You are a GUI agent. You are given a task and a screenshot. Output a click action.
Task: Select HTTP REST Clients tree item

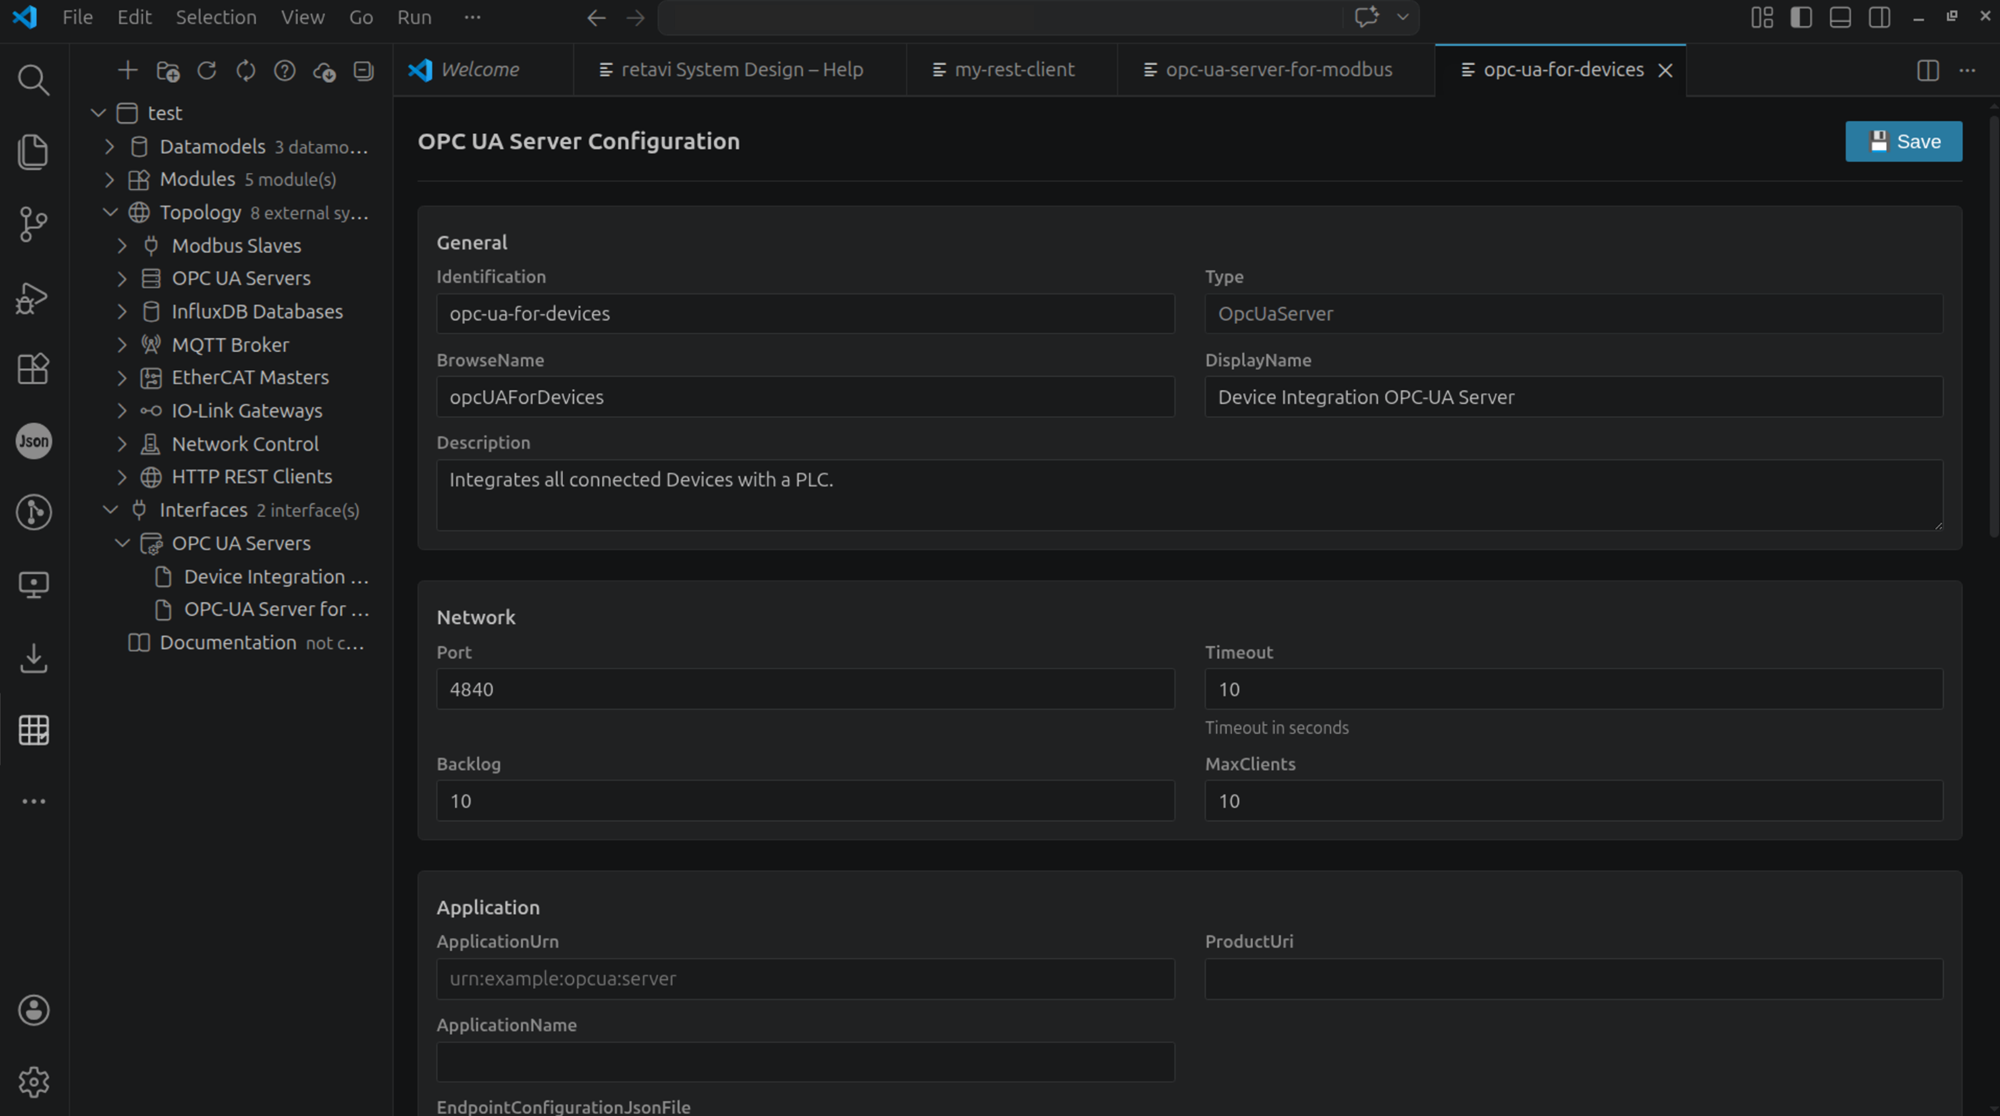(x=232, y=476)
